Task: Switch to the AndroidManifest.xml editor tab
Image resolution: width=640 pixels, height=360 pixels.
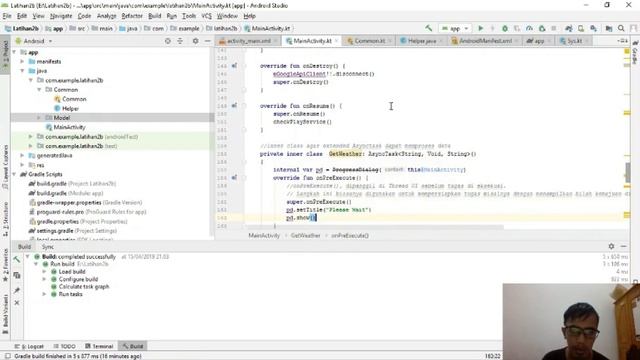Action: point(485,41)
